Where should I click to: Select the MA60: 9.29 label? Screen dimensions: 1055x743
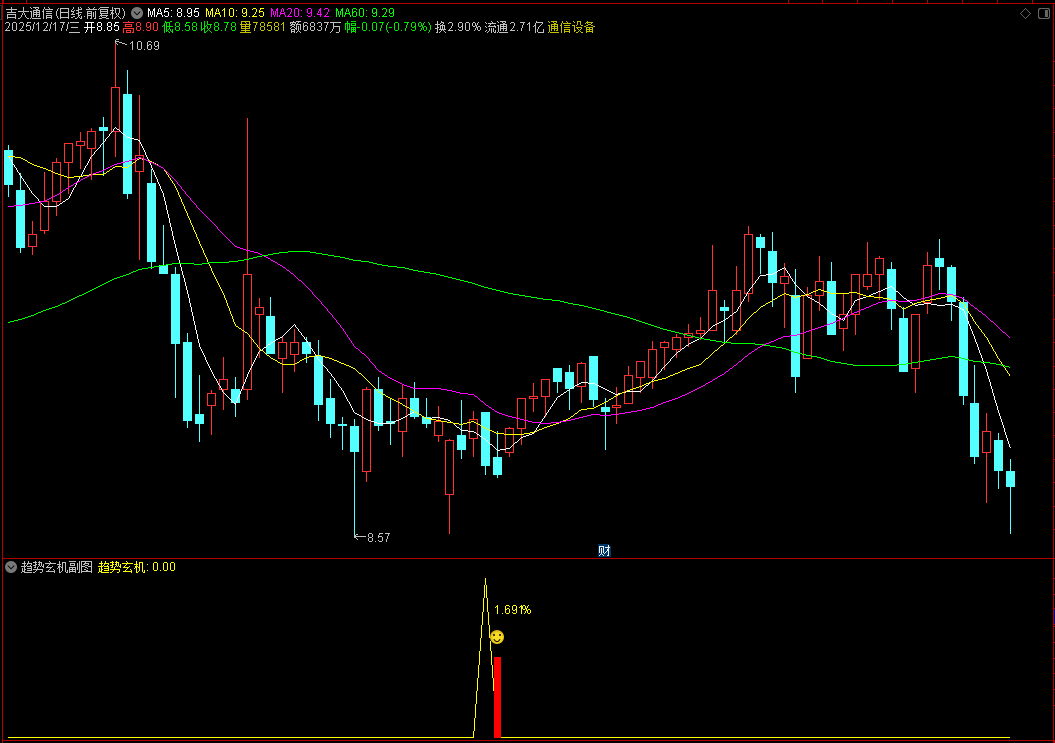(x=365, y=13)
